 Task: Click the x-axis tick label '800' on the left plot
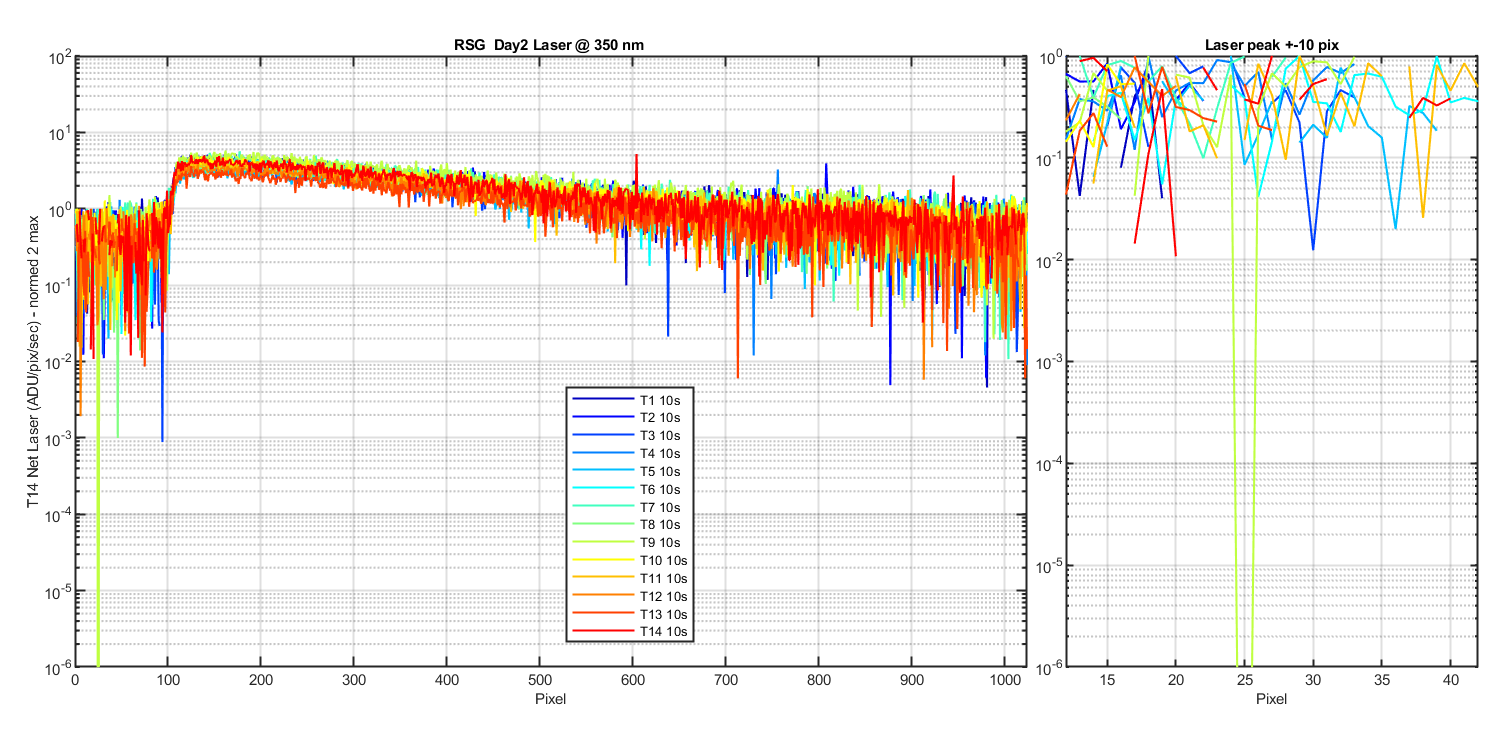coord(818,680)
